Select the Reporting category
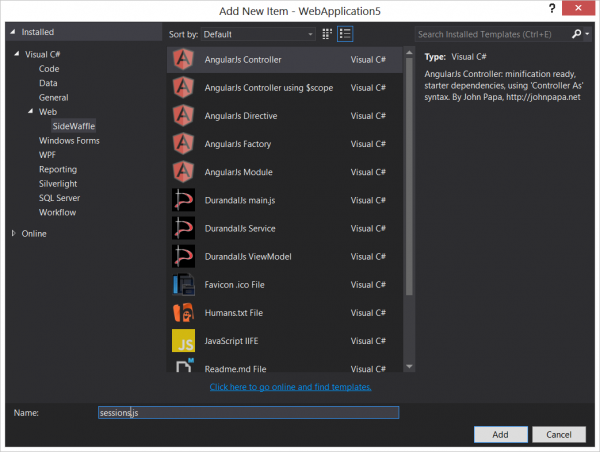 pyautogui.click(x=58, y=169)
